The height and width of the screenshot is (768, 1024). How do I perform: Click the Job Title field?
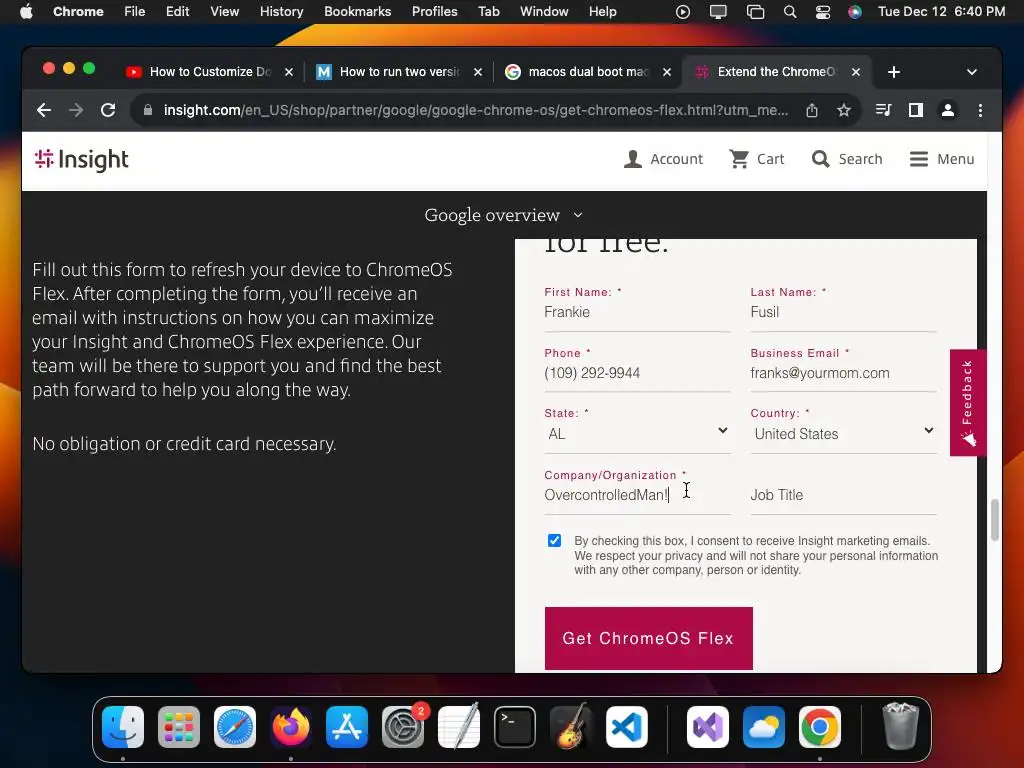click(844, 495)
